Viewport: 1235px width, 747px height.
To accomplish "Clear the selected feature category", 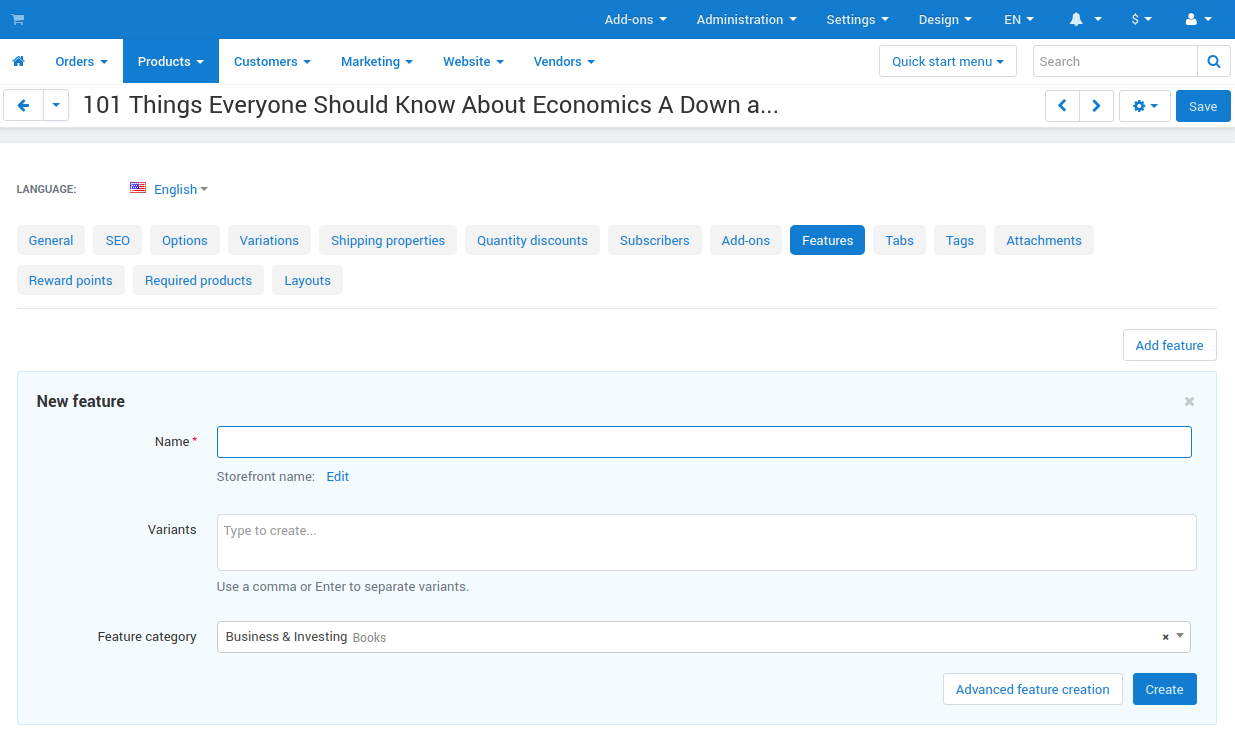I will coord(1165,637).
